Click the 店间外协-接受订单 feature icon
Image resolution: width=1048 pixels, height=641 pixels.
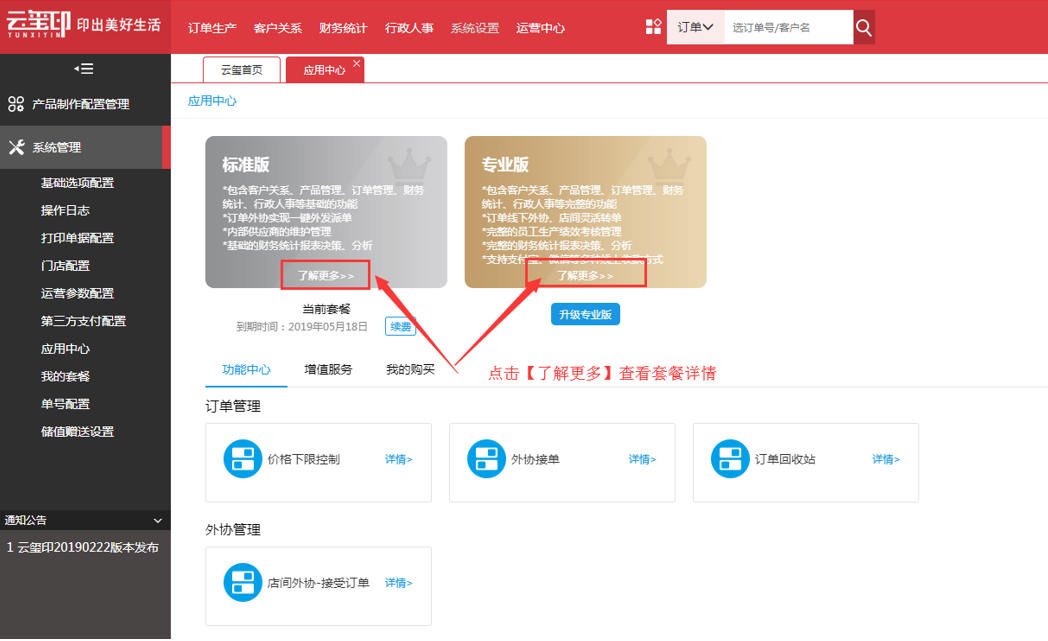point(242,582)
